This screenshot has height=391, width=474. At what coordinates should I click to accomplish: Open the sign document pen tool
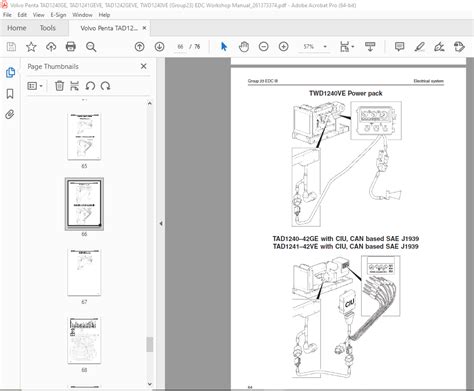pyautogui.click(x=439, y=47)
